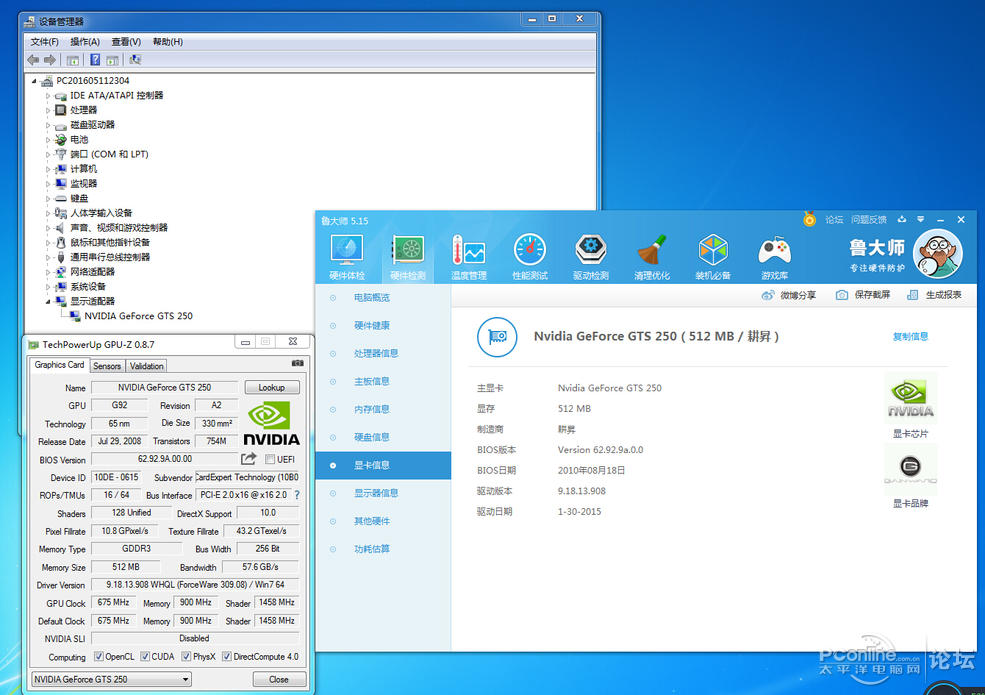Screen dimensions: 985x695
Task: Select NVIDIA GeForce GTS 250 in device tree
Action: click(x=138, y=316)
